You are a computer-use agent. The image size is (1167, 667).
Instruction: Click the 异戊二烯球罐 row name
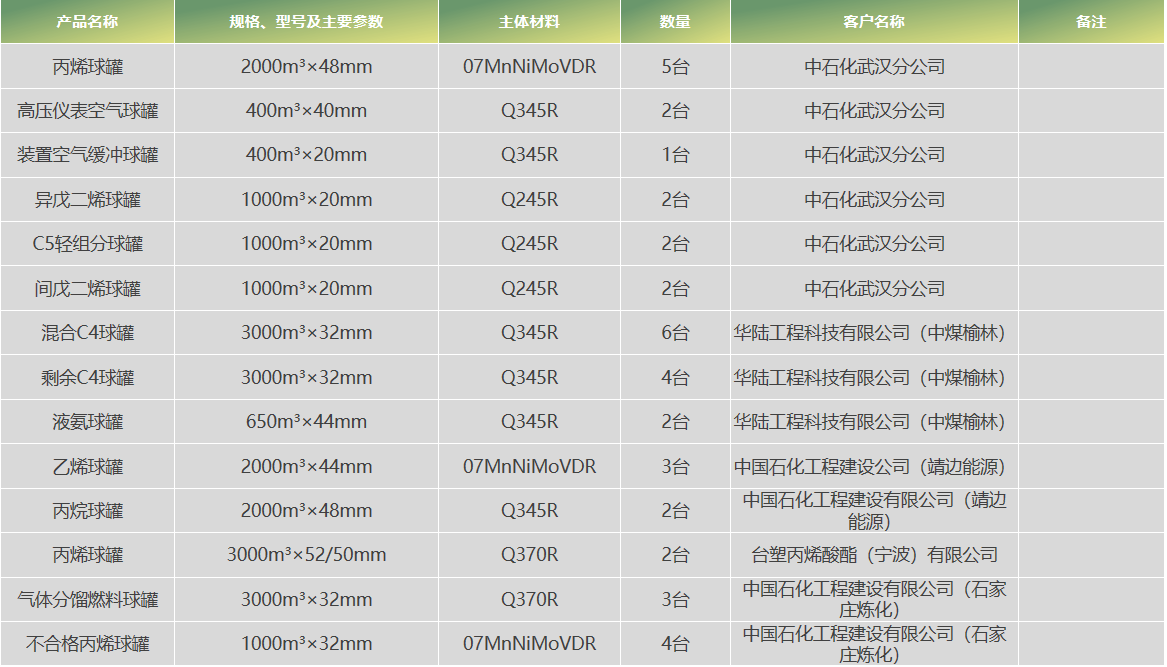87,200
